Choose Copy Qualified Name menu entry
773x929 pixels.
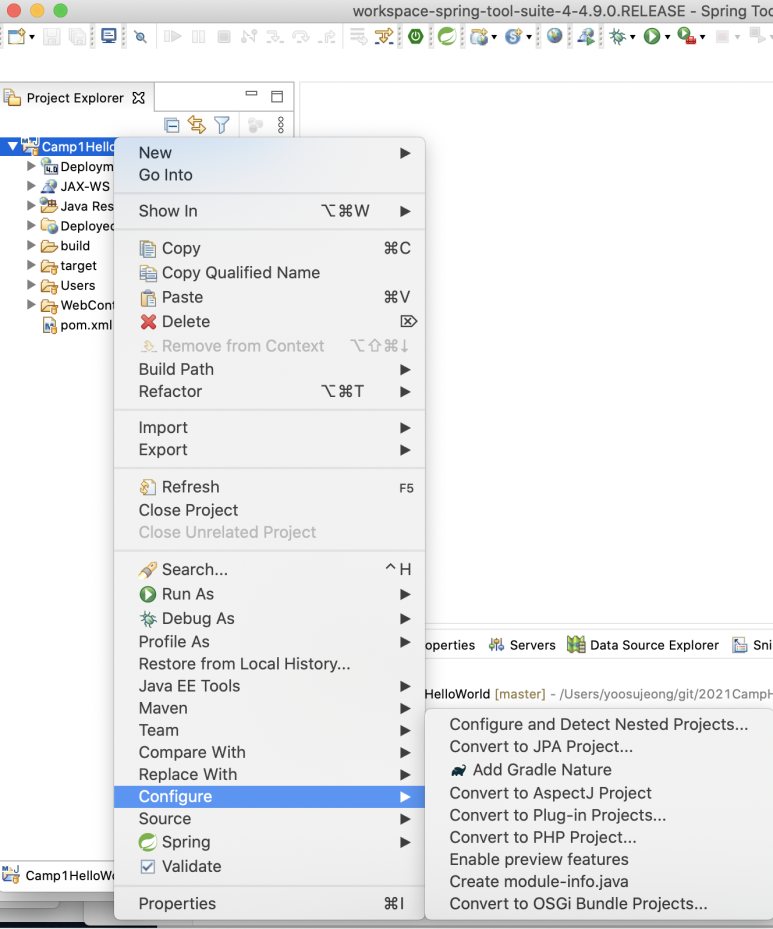tap(270, 273)
